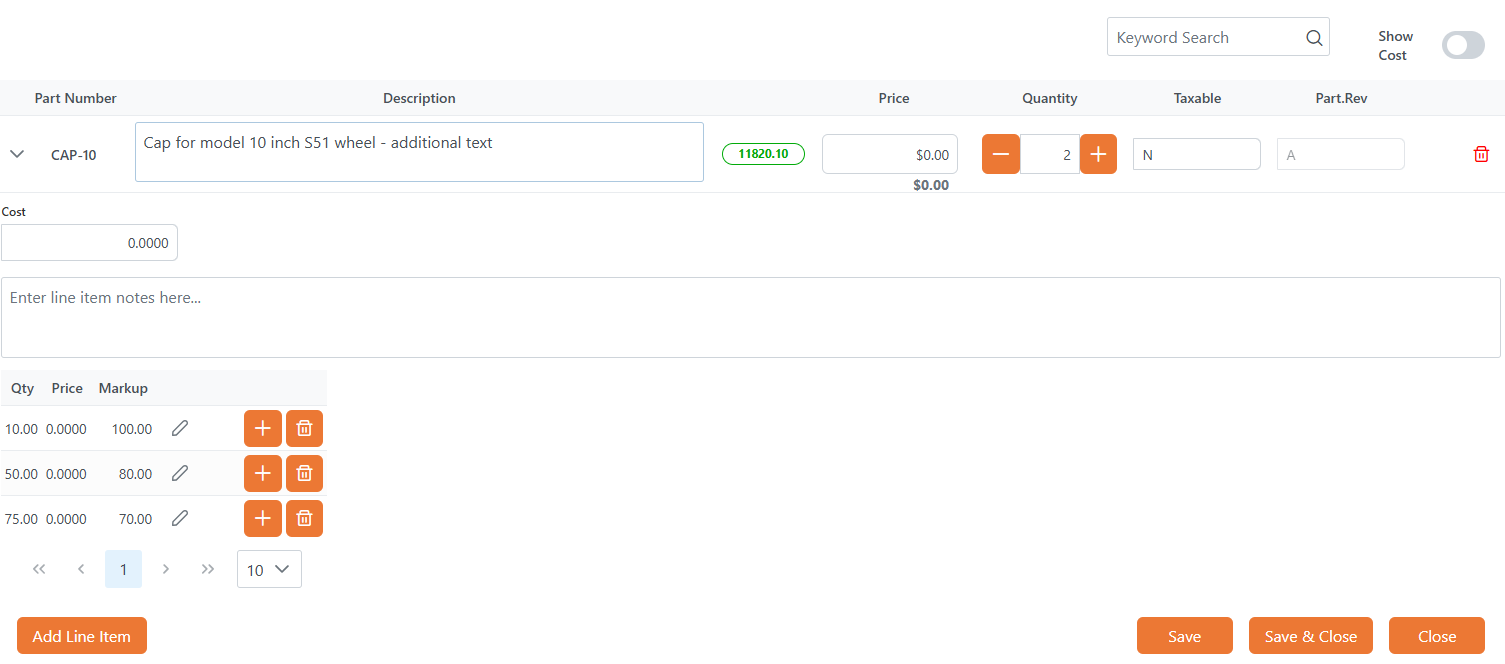Enable the Show Cost toggle

click(x=1462, y=45)
